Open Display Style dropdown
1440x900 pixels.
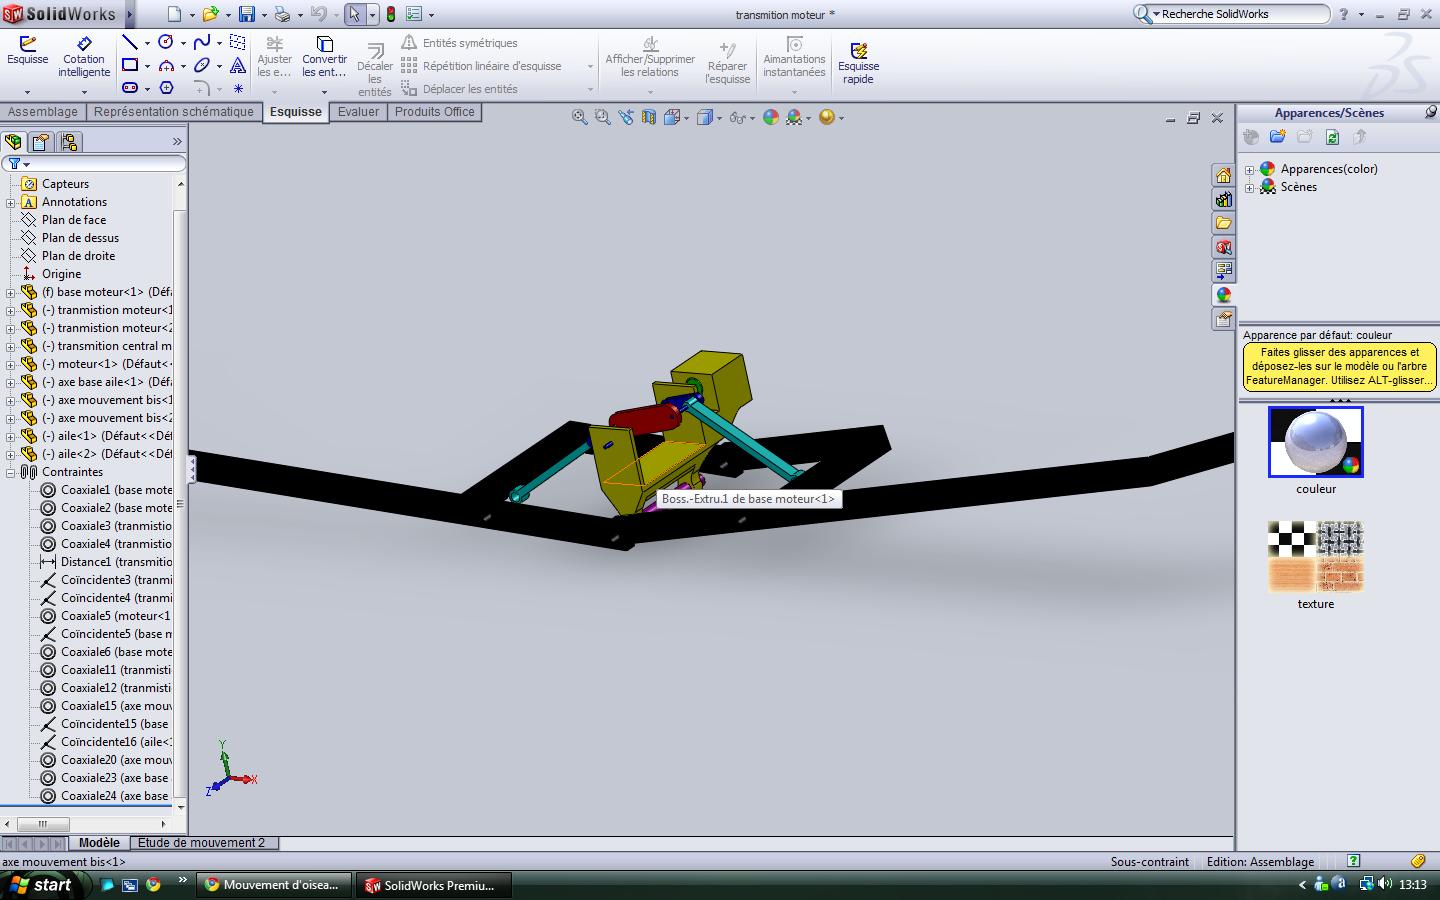pos(720,118)
